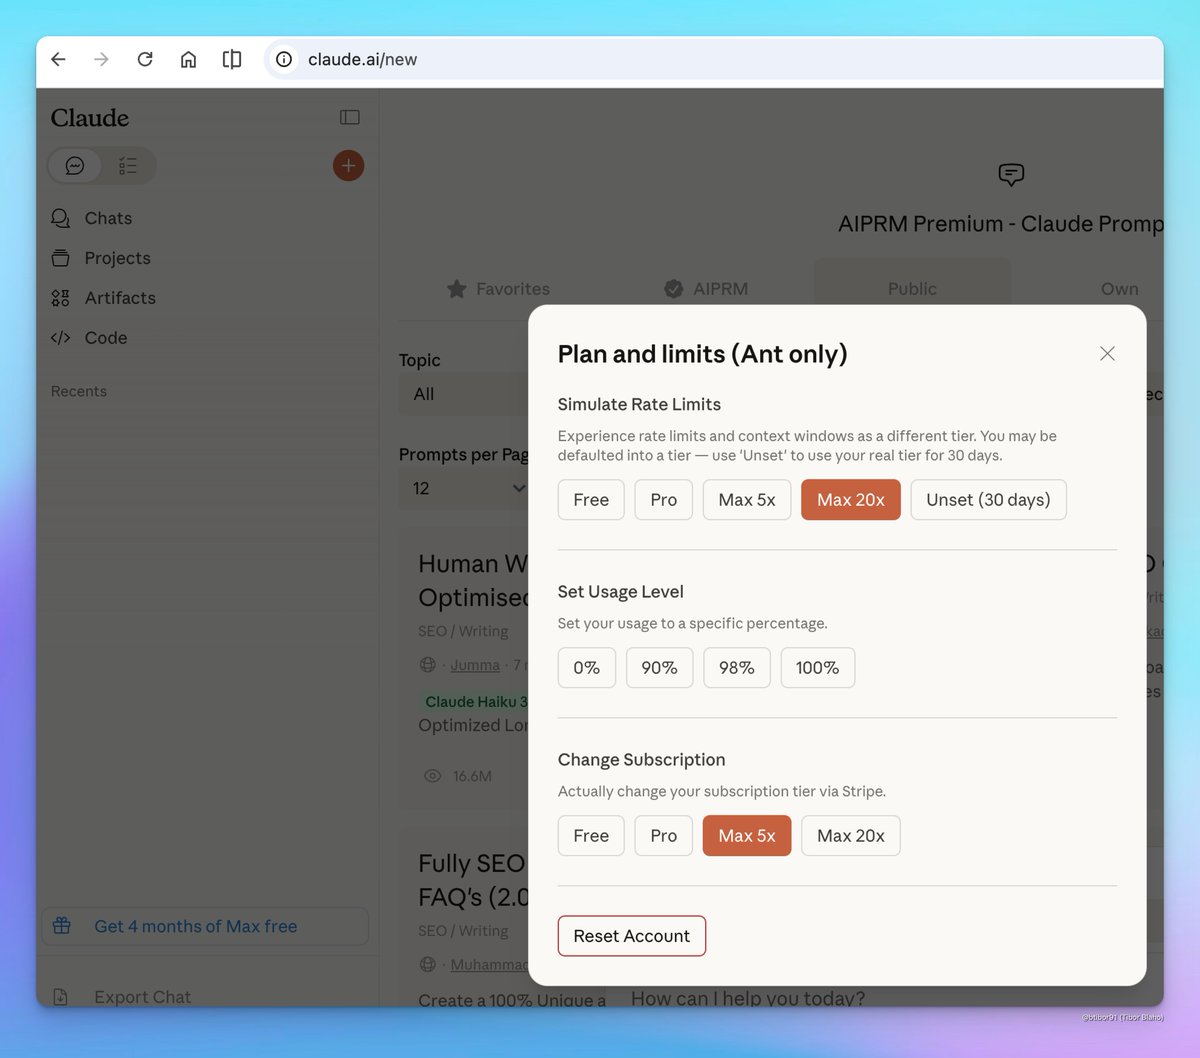
Task: Simulate rate limits as Free tier
Action: pyautogui.click(x=591, y=500)
